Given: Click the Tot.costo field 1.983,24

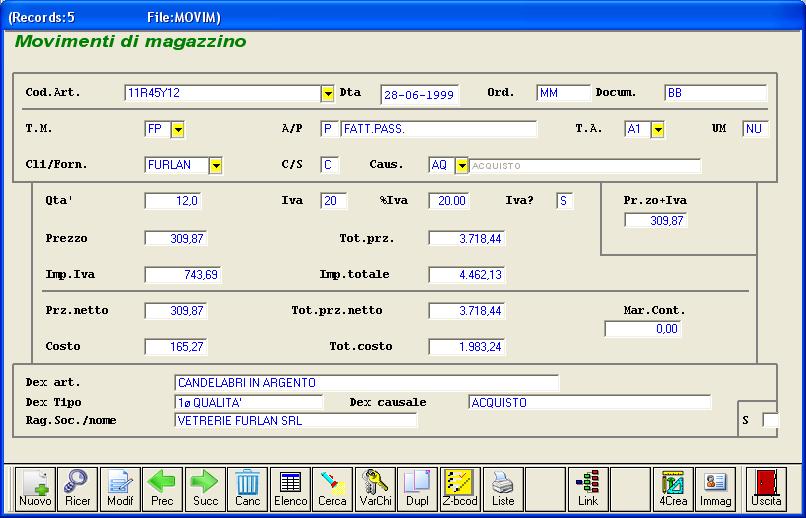Looking at the screenshot, I should coord(467,347).
